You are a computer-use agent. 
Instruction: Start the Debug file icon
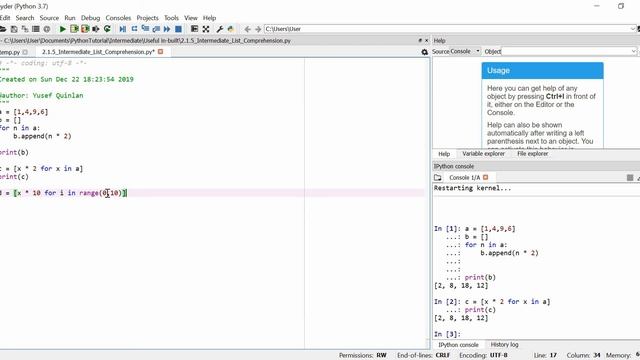pos(122,29)
